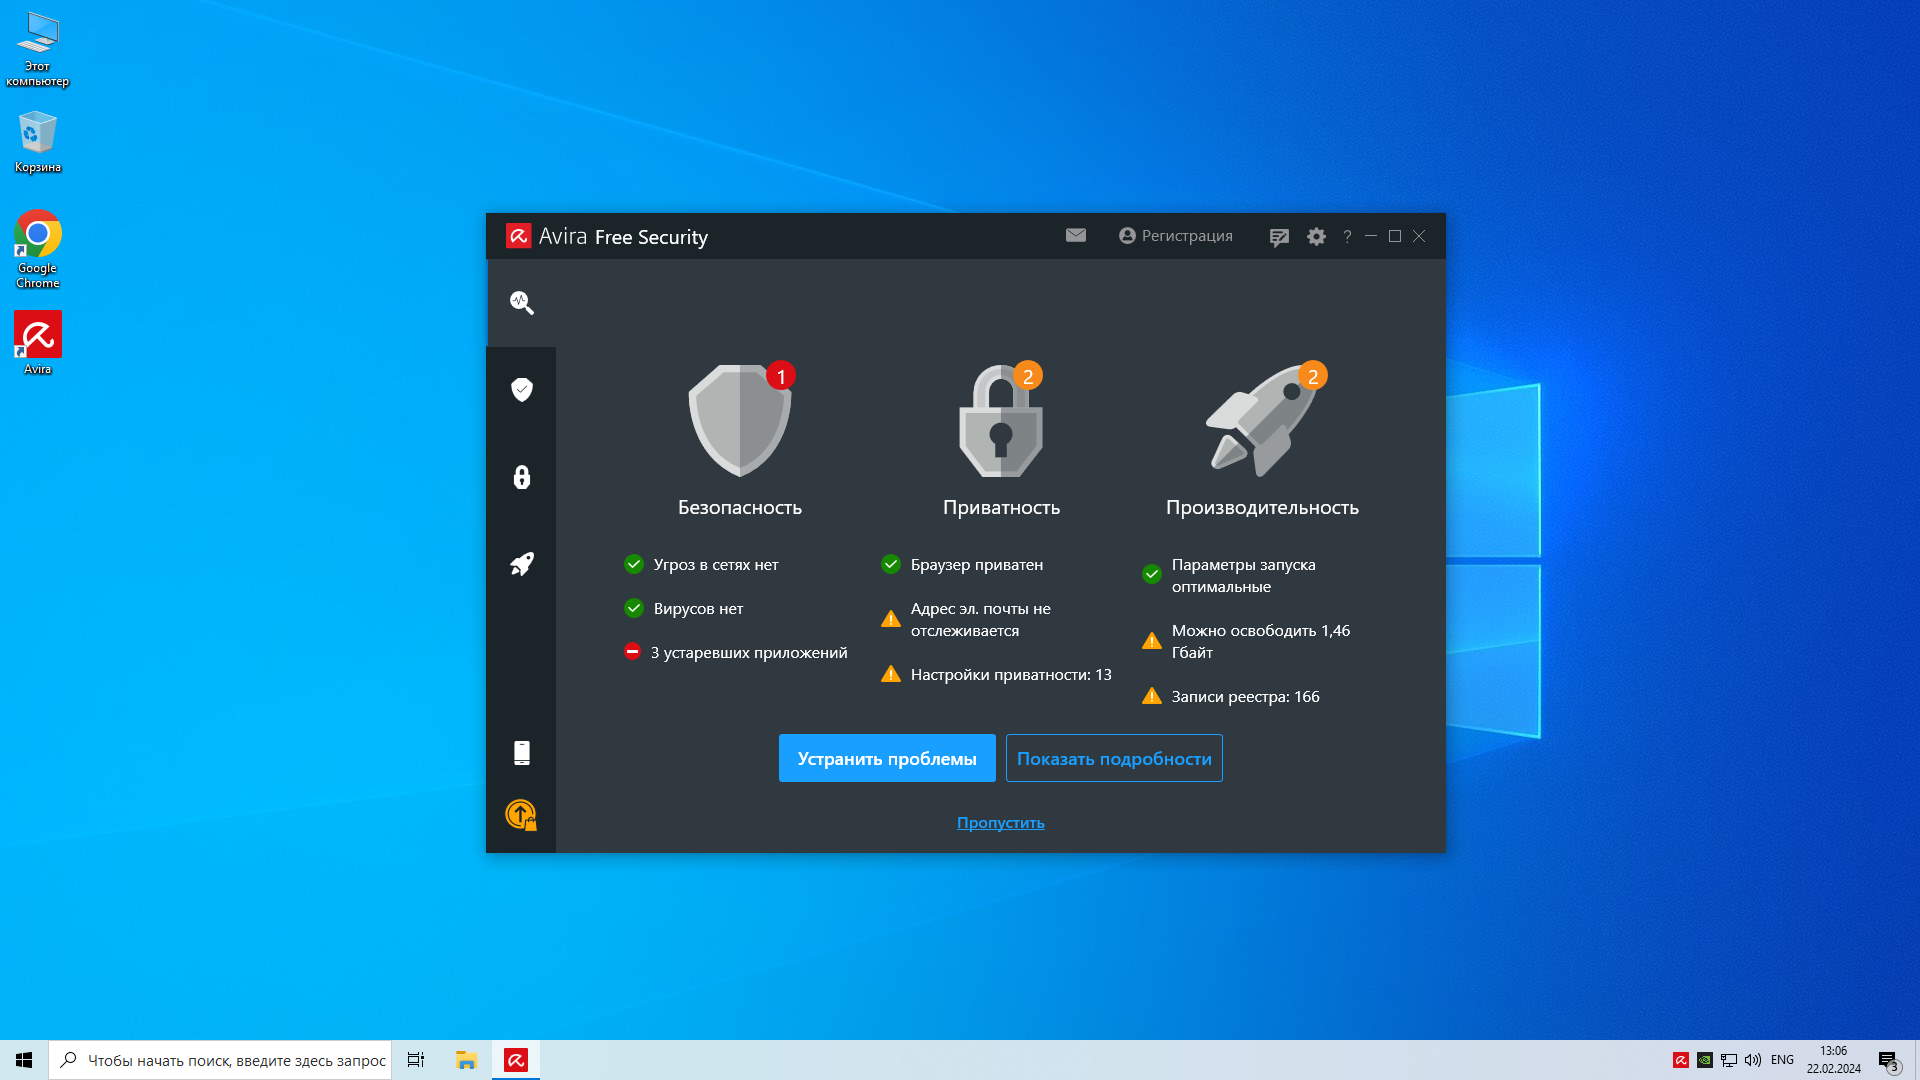Click the orange upgrade arrow icon
Image resolution: width=1920 pixels, height=1080 pixels.
(520, 815)
